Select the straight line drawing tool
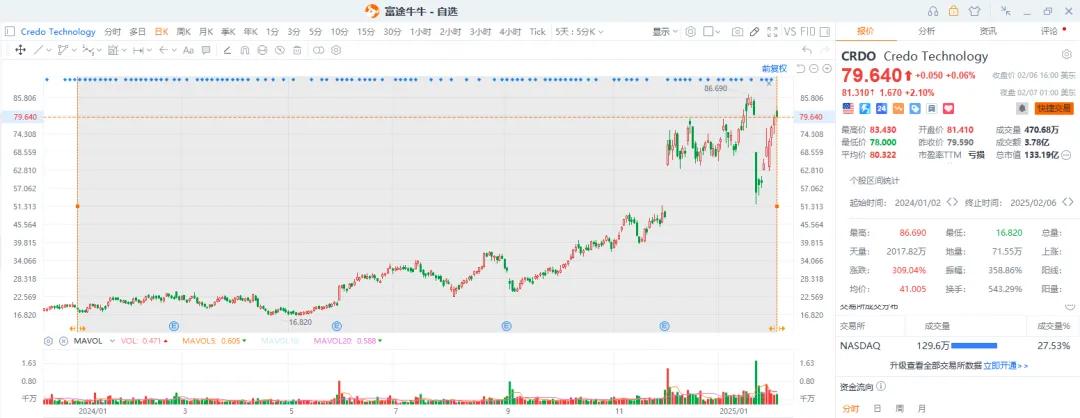Screen dimensions: 1080x418 [38, 50]
